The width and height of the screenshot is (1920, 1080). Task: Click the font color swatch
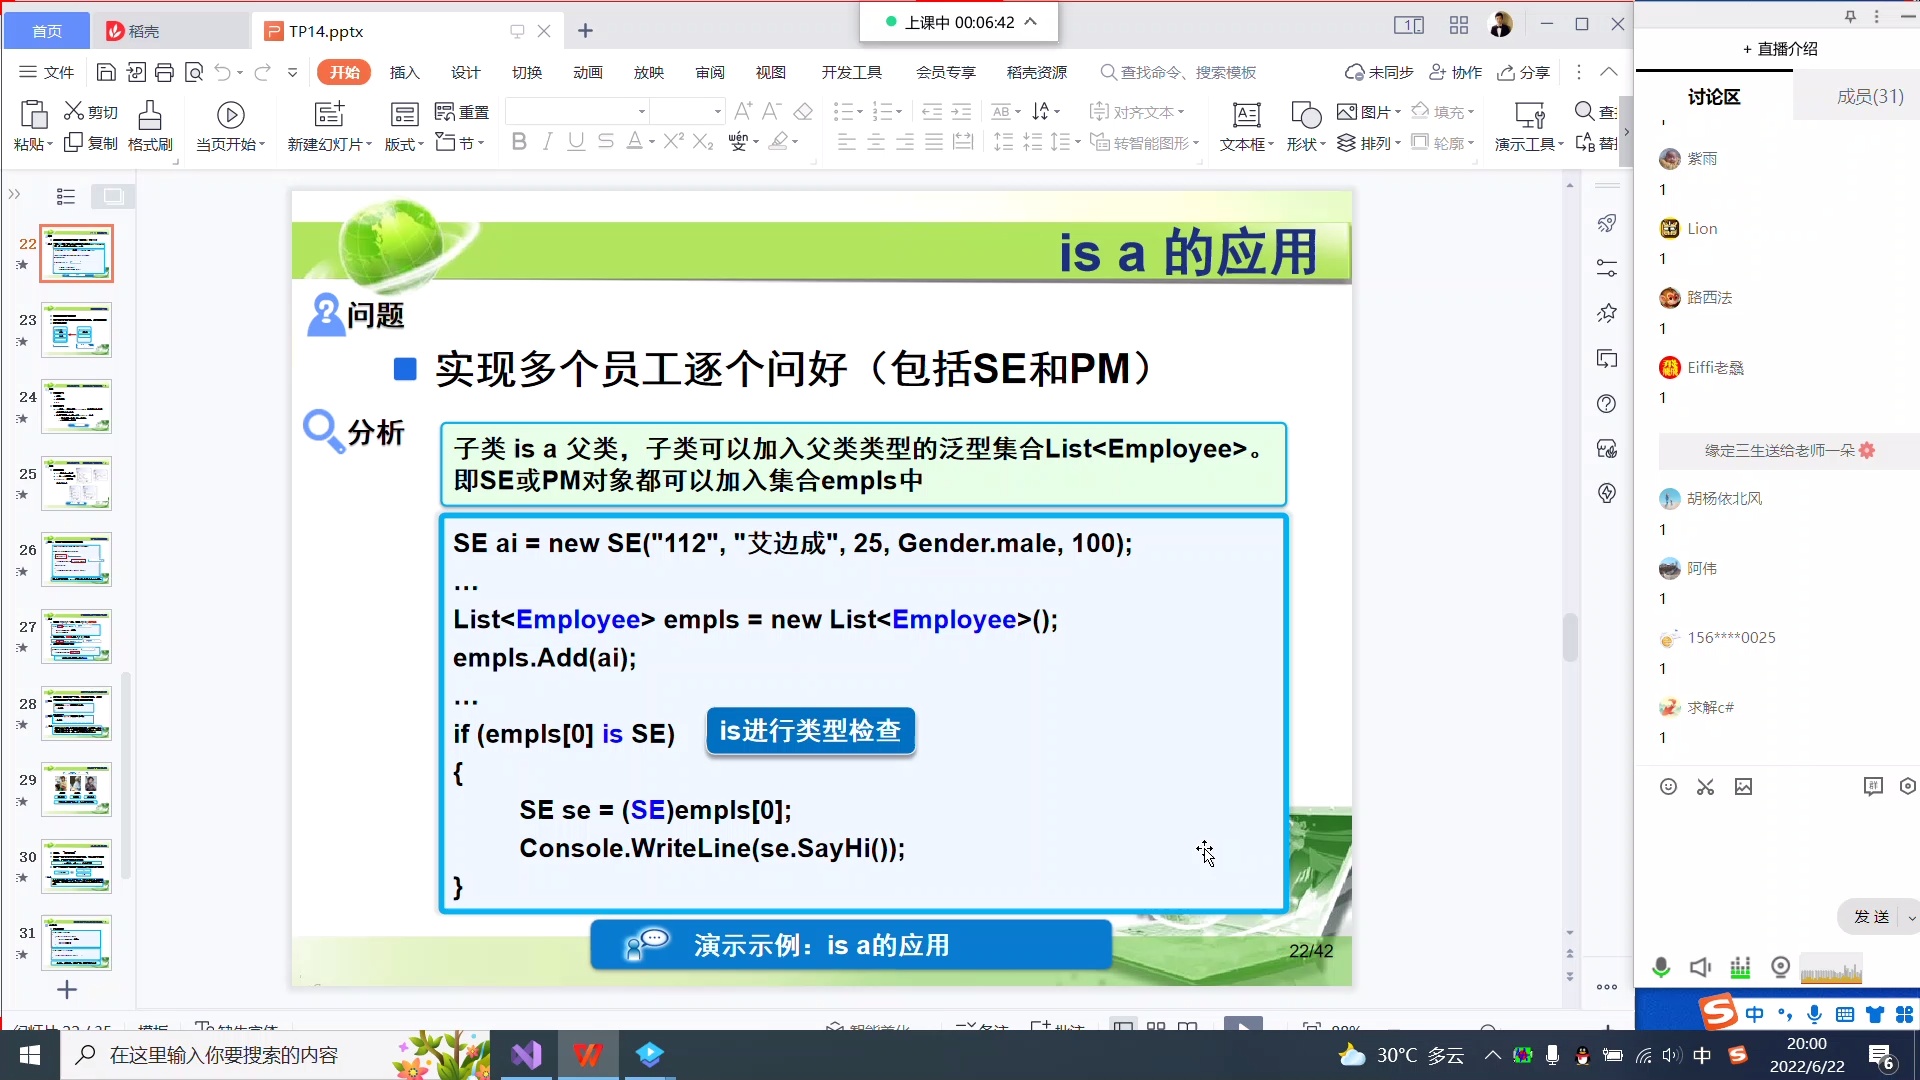point(634,142)
